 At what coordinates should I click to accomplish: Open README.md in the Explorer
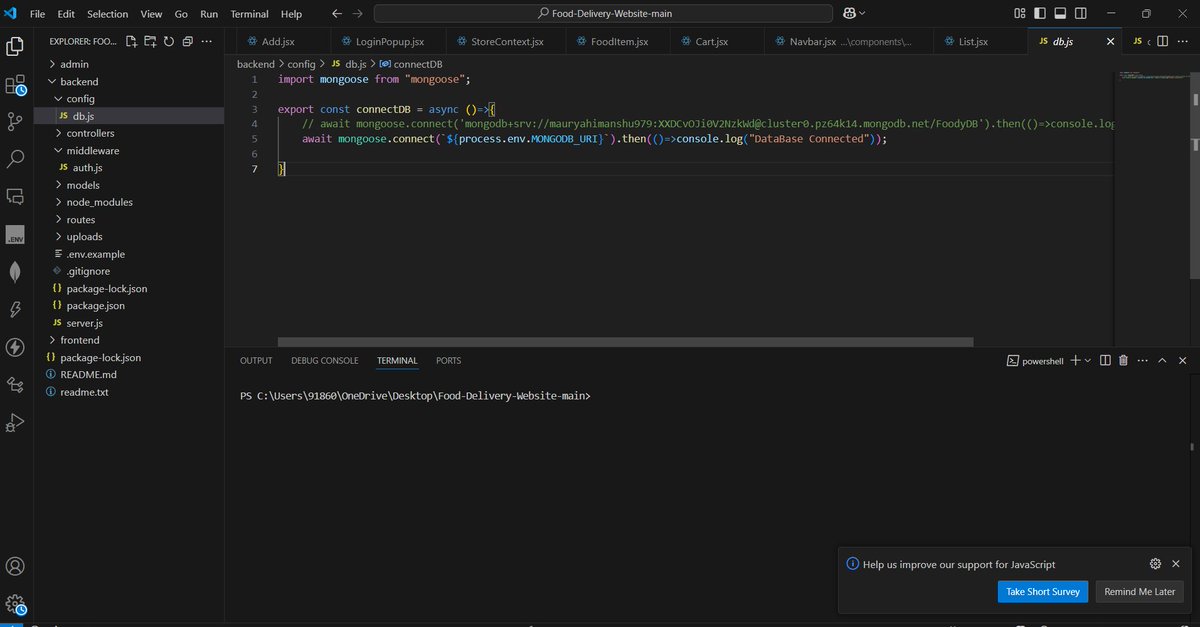pyautogui.click(x=88, y=374)
